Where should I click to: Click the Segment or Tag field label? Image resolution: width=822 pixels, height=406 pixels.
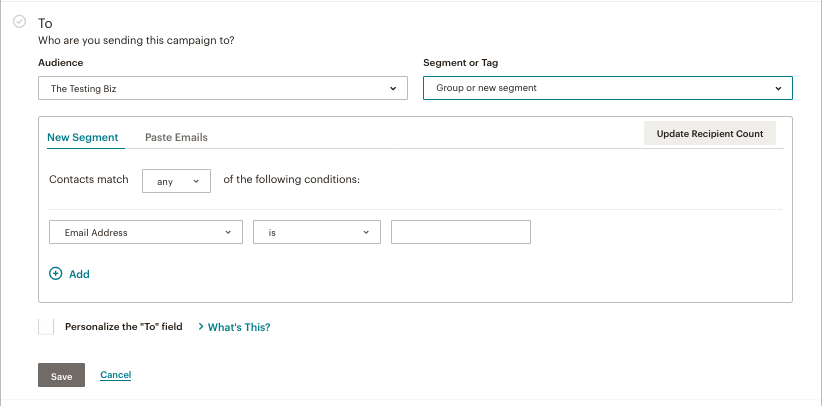click(x=461, y=63)
